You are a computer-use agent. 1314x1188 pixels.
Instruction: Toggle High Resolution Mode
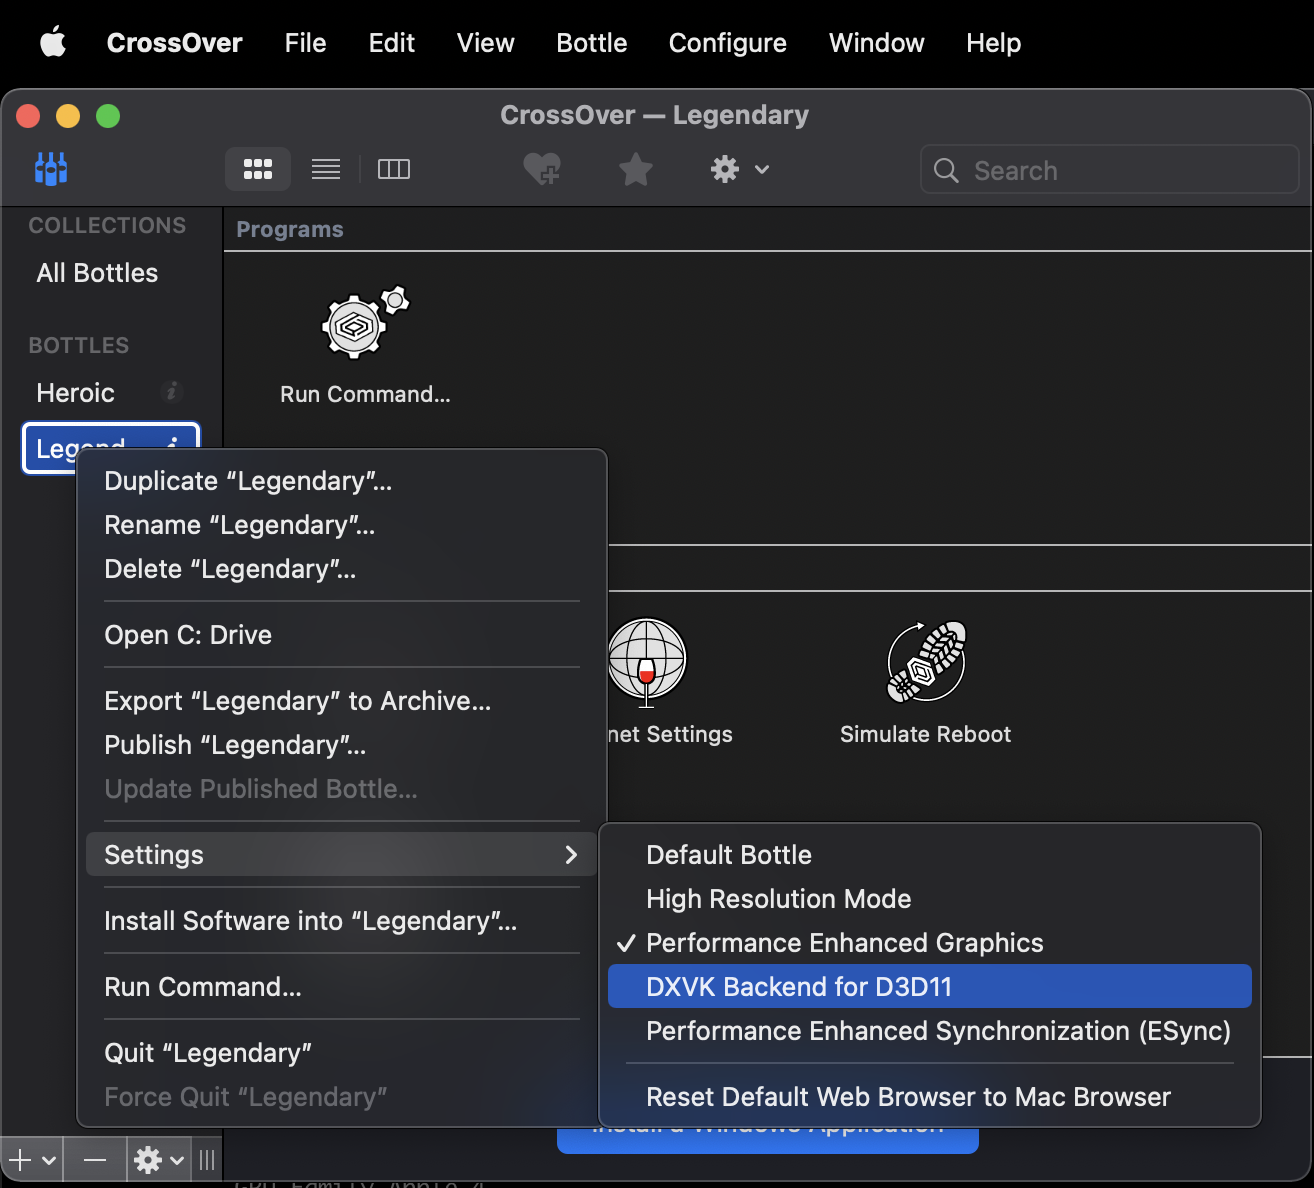pyautogui.click(x=930, y=899)
